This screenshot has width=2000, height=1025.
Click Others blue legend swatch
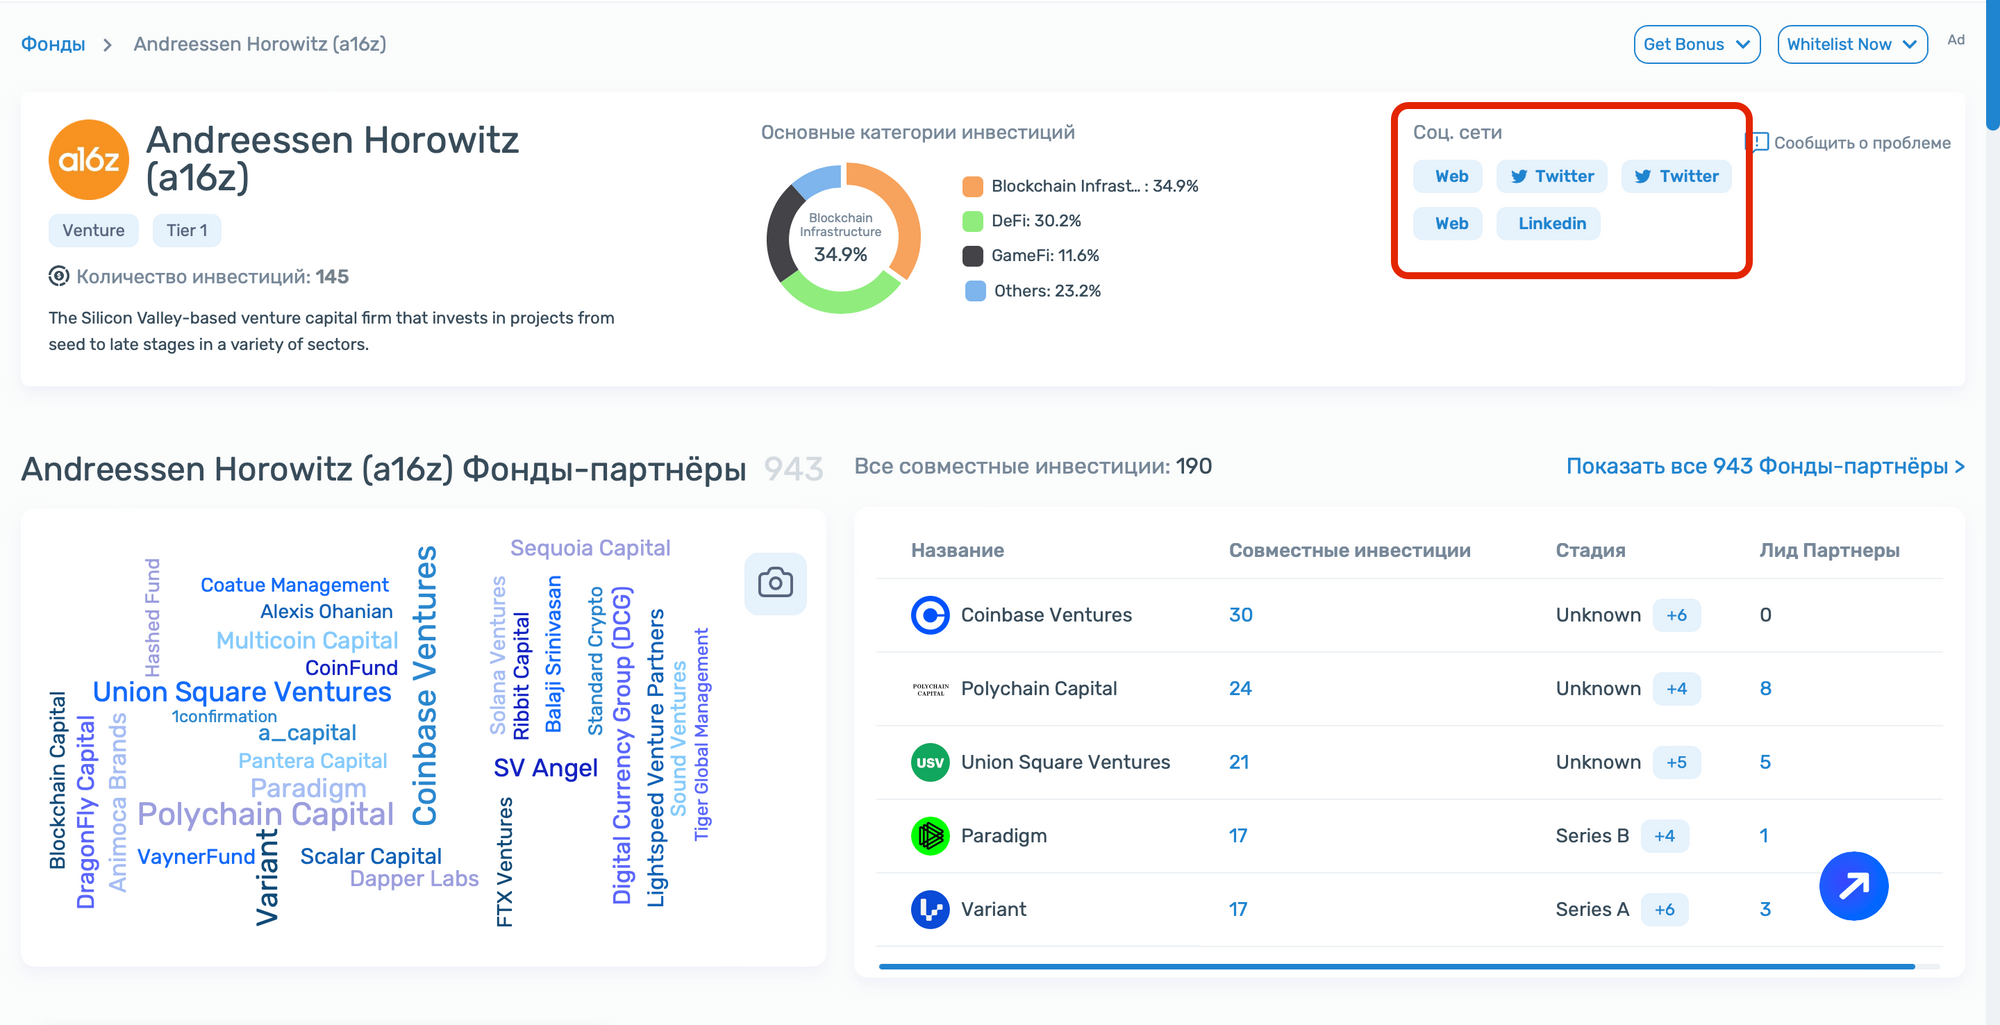click(x=975, y=291)
